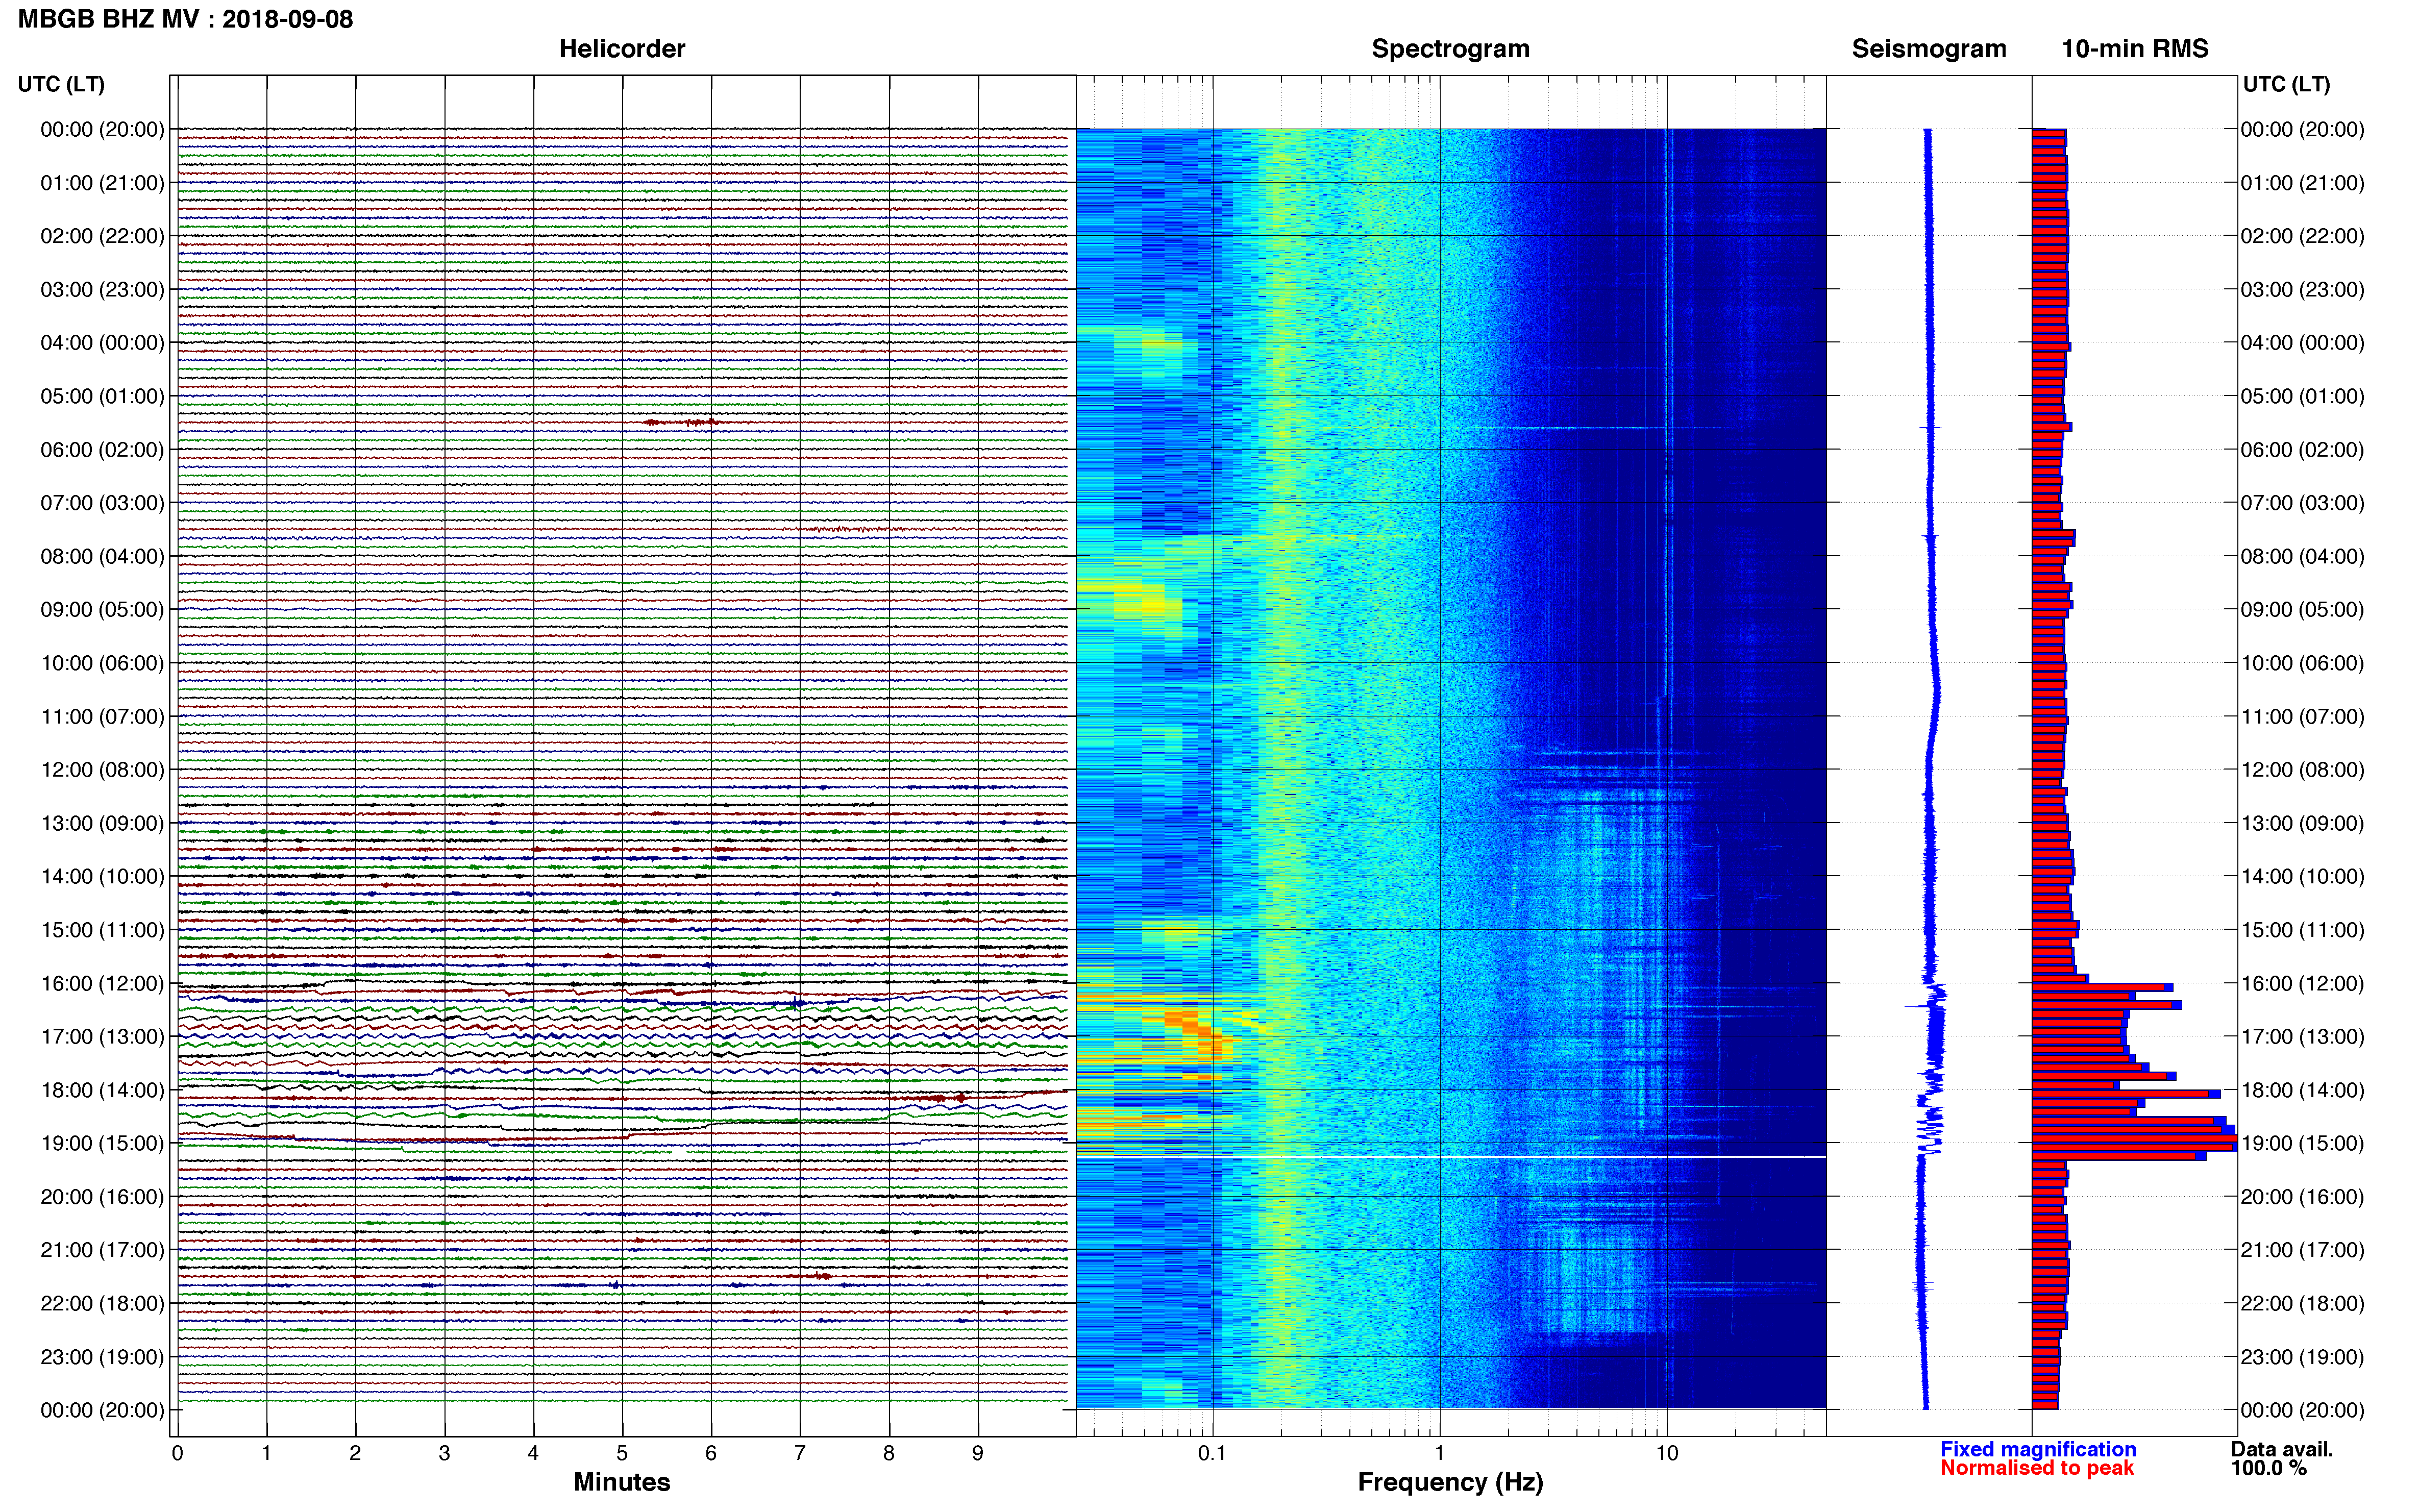This screenshot has height=1512, width=2419.
Task: Click right axis time label '09:00 (05:00)'
Action: point(2303,610)
